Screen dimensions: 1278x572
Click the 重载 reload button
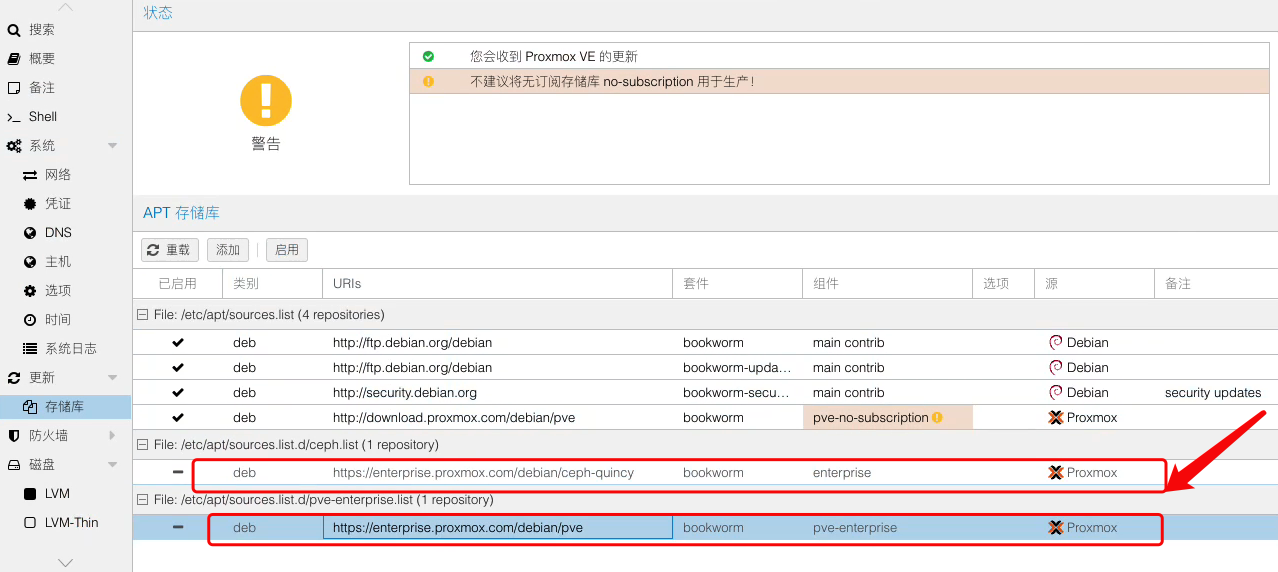click(170, 250)
